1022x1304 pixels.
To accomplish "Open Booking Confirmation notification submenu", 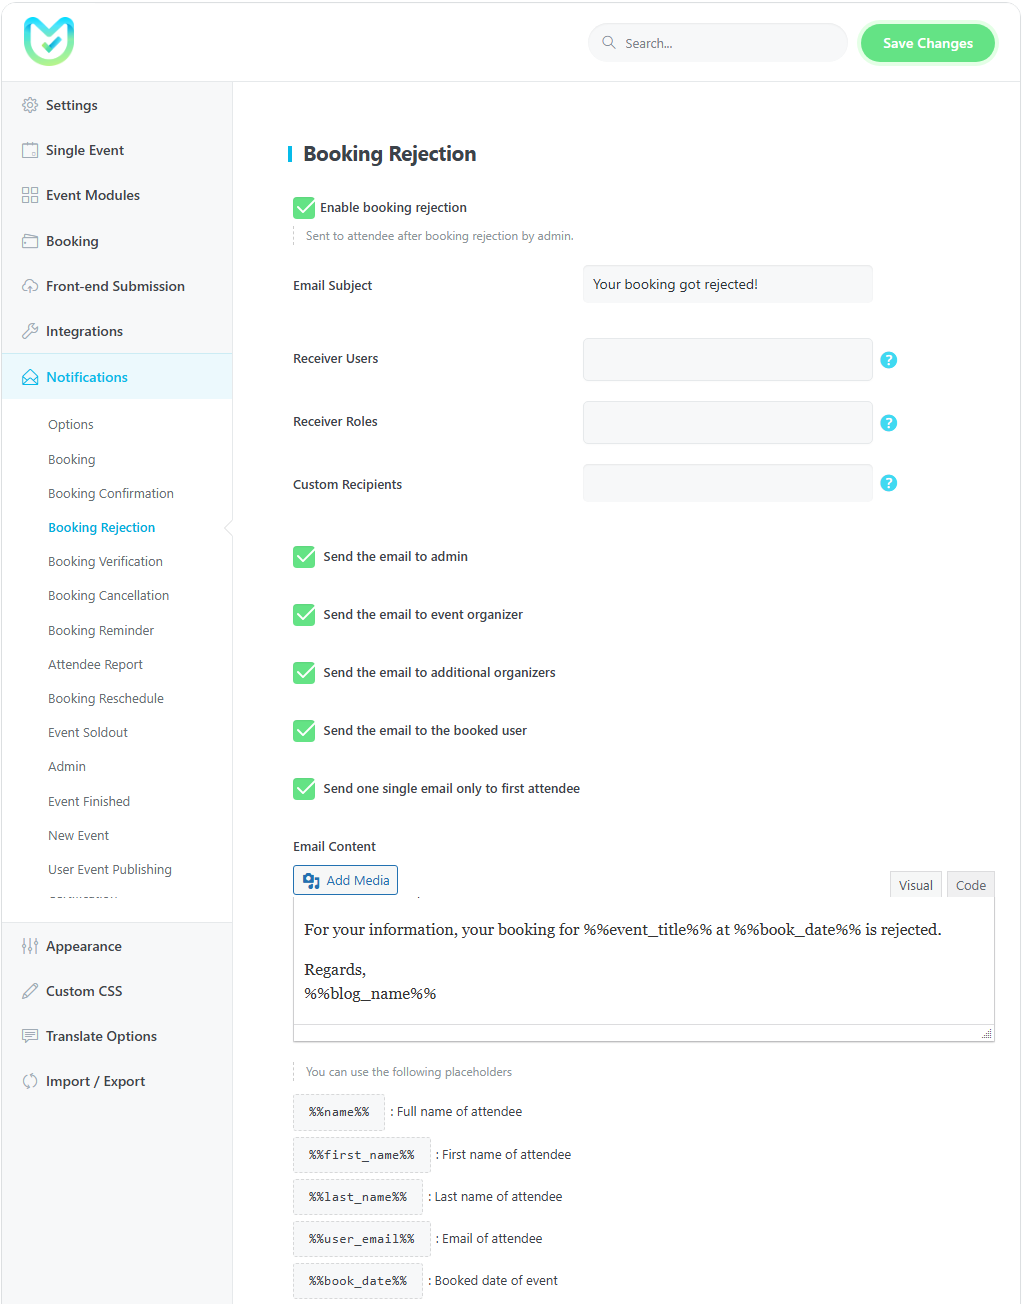I will point(111,494).
